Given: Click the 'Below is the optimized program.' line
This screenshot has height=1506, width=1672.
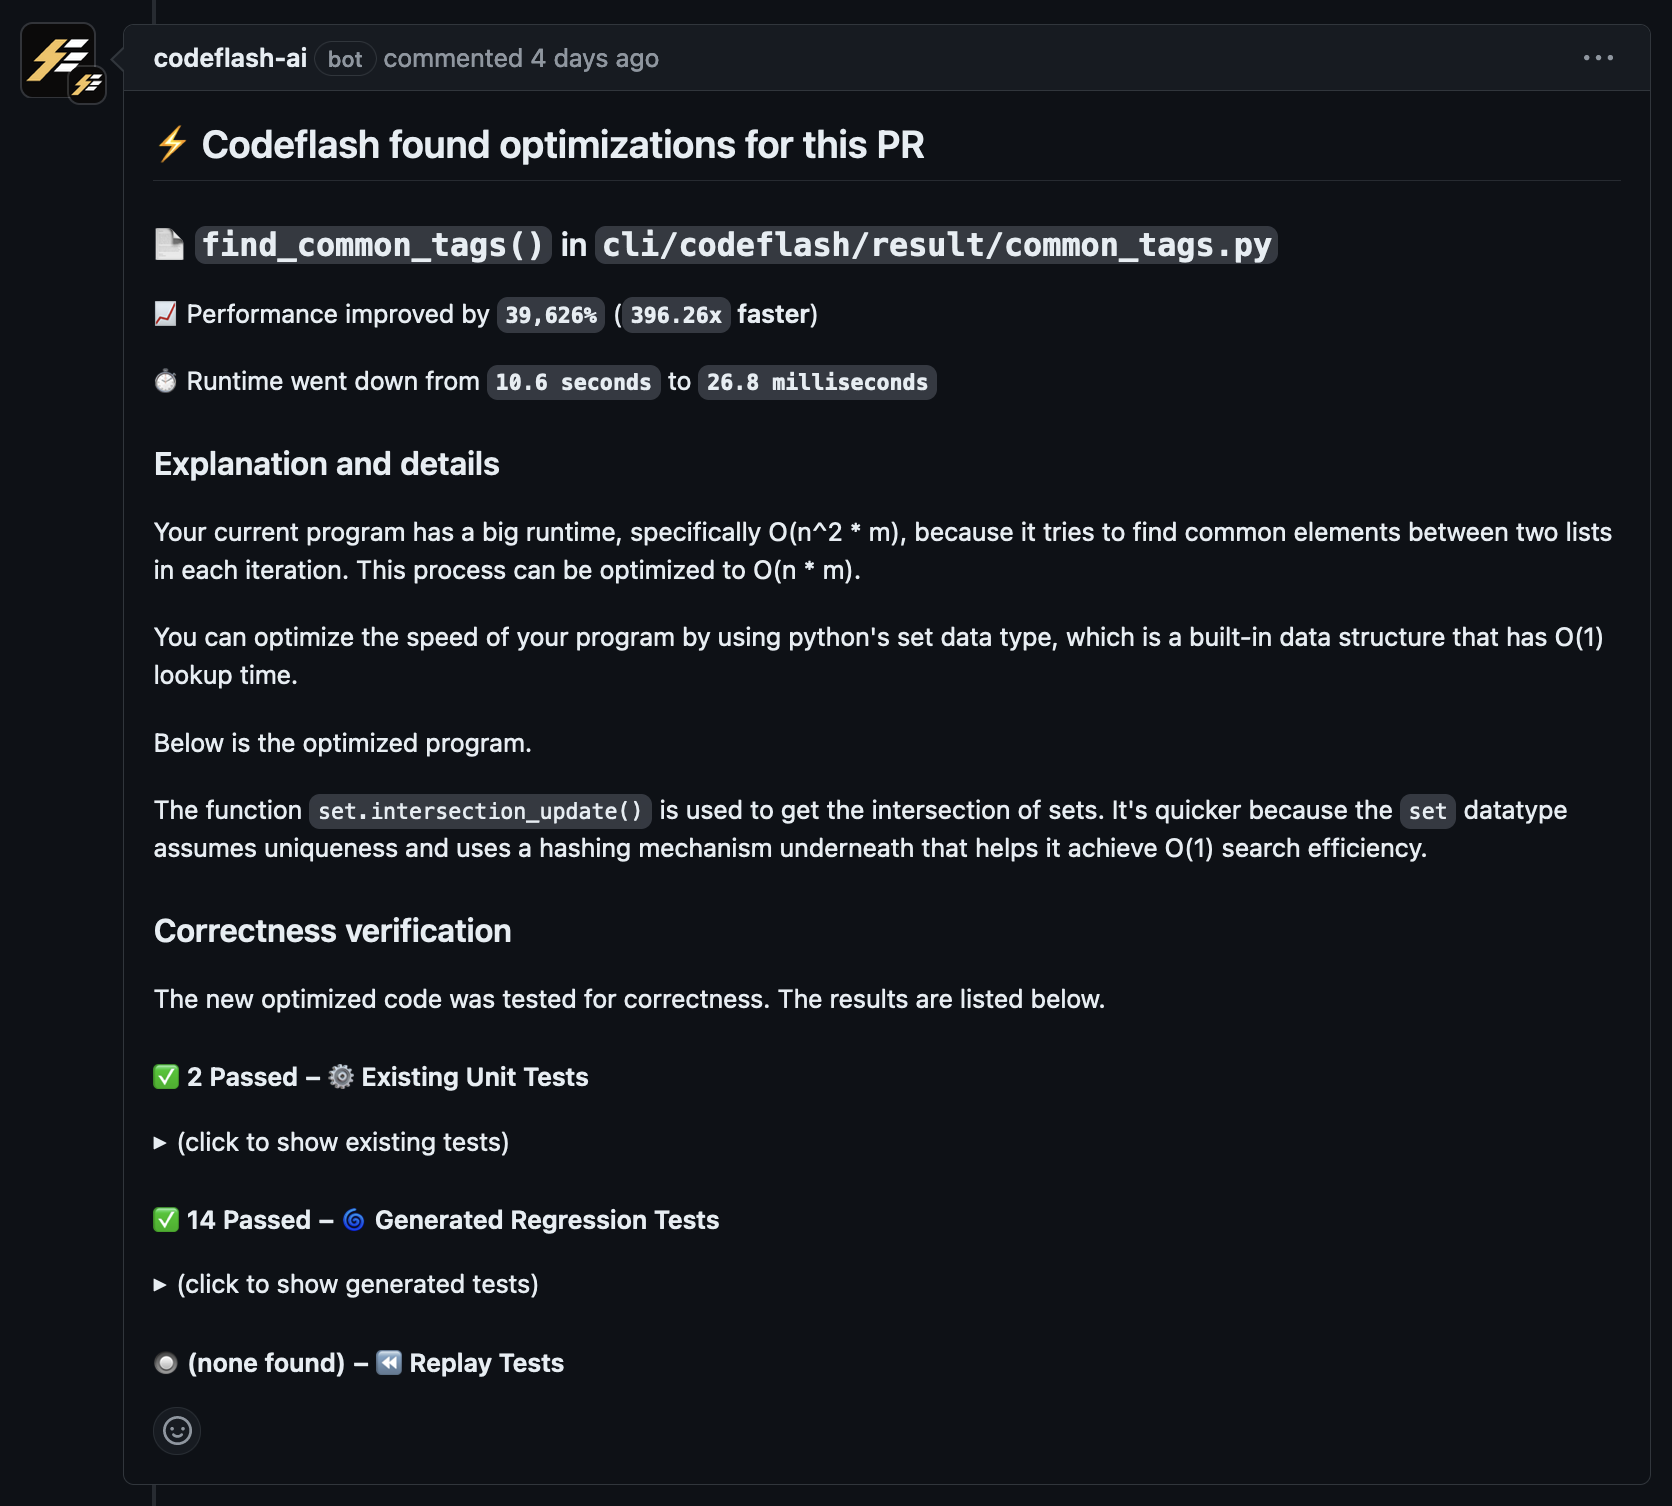Looking at the screenshot, I should coord(343,743).
